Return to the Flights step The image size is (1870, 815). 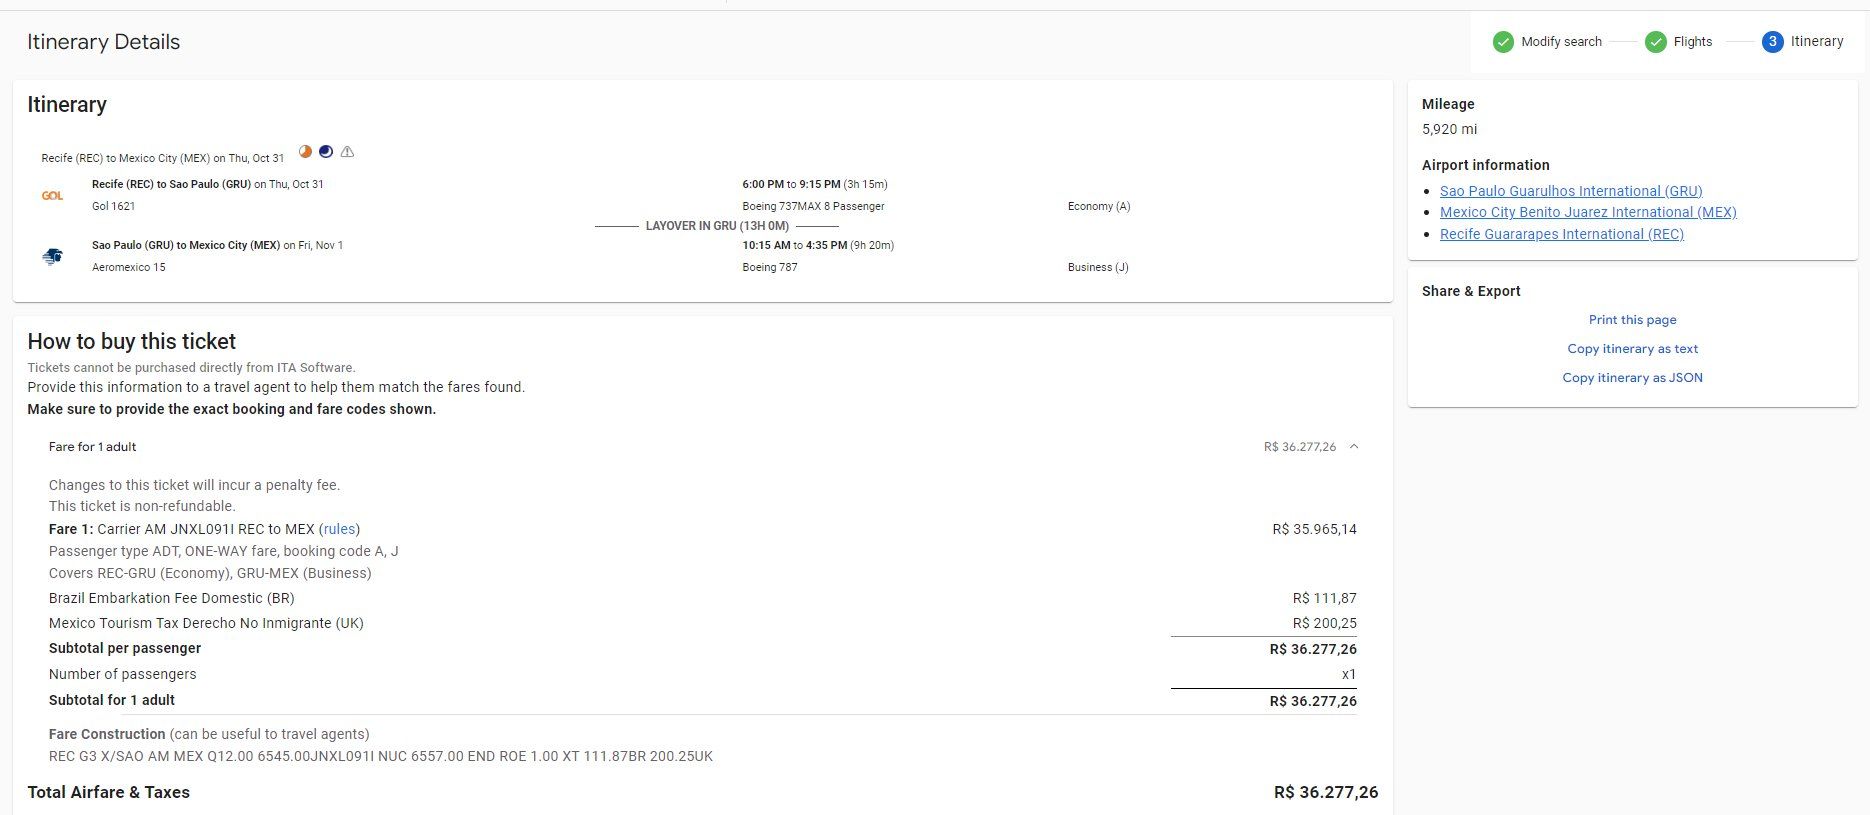click(1692, 42)
